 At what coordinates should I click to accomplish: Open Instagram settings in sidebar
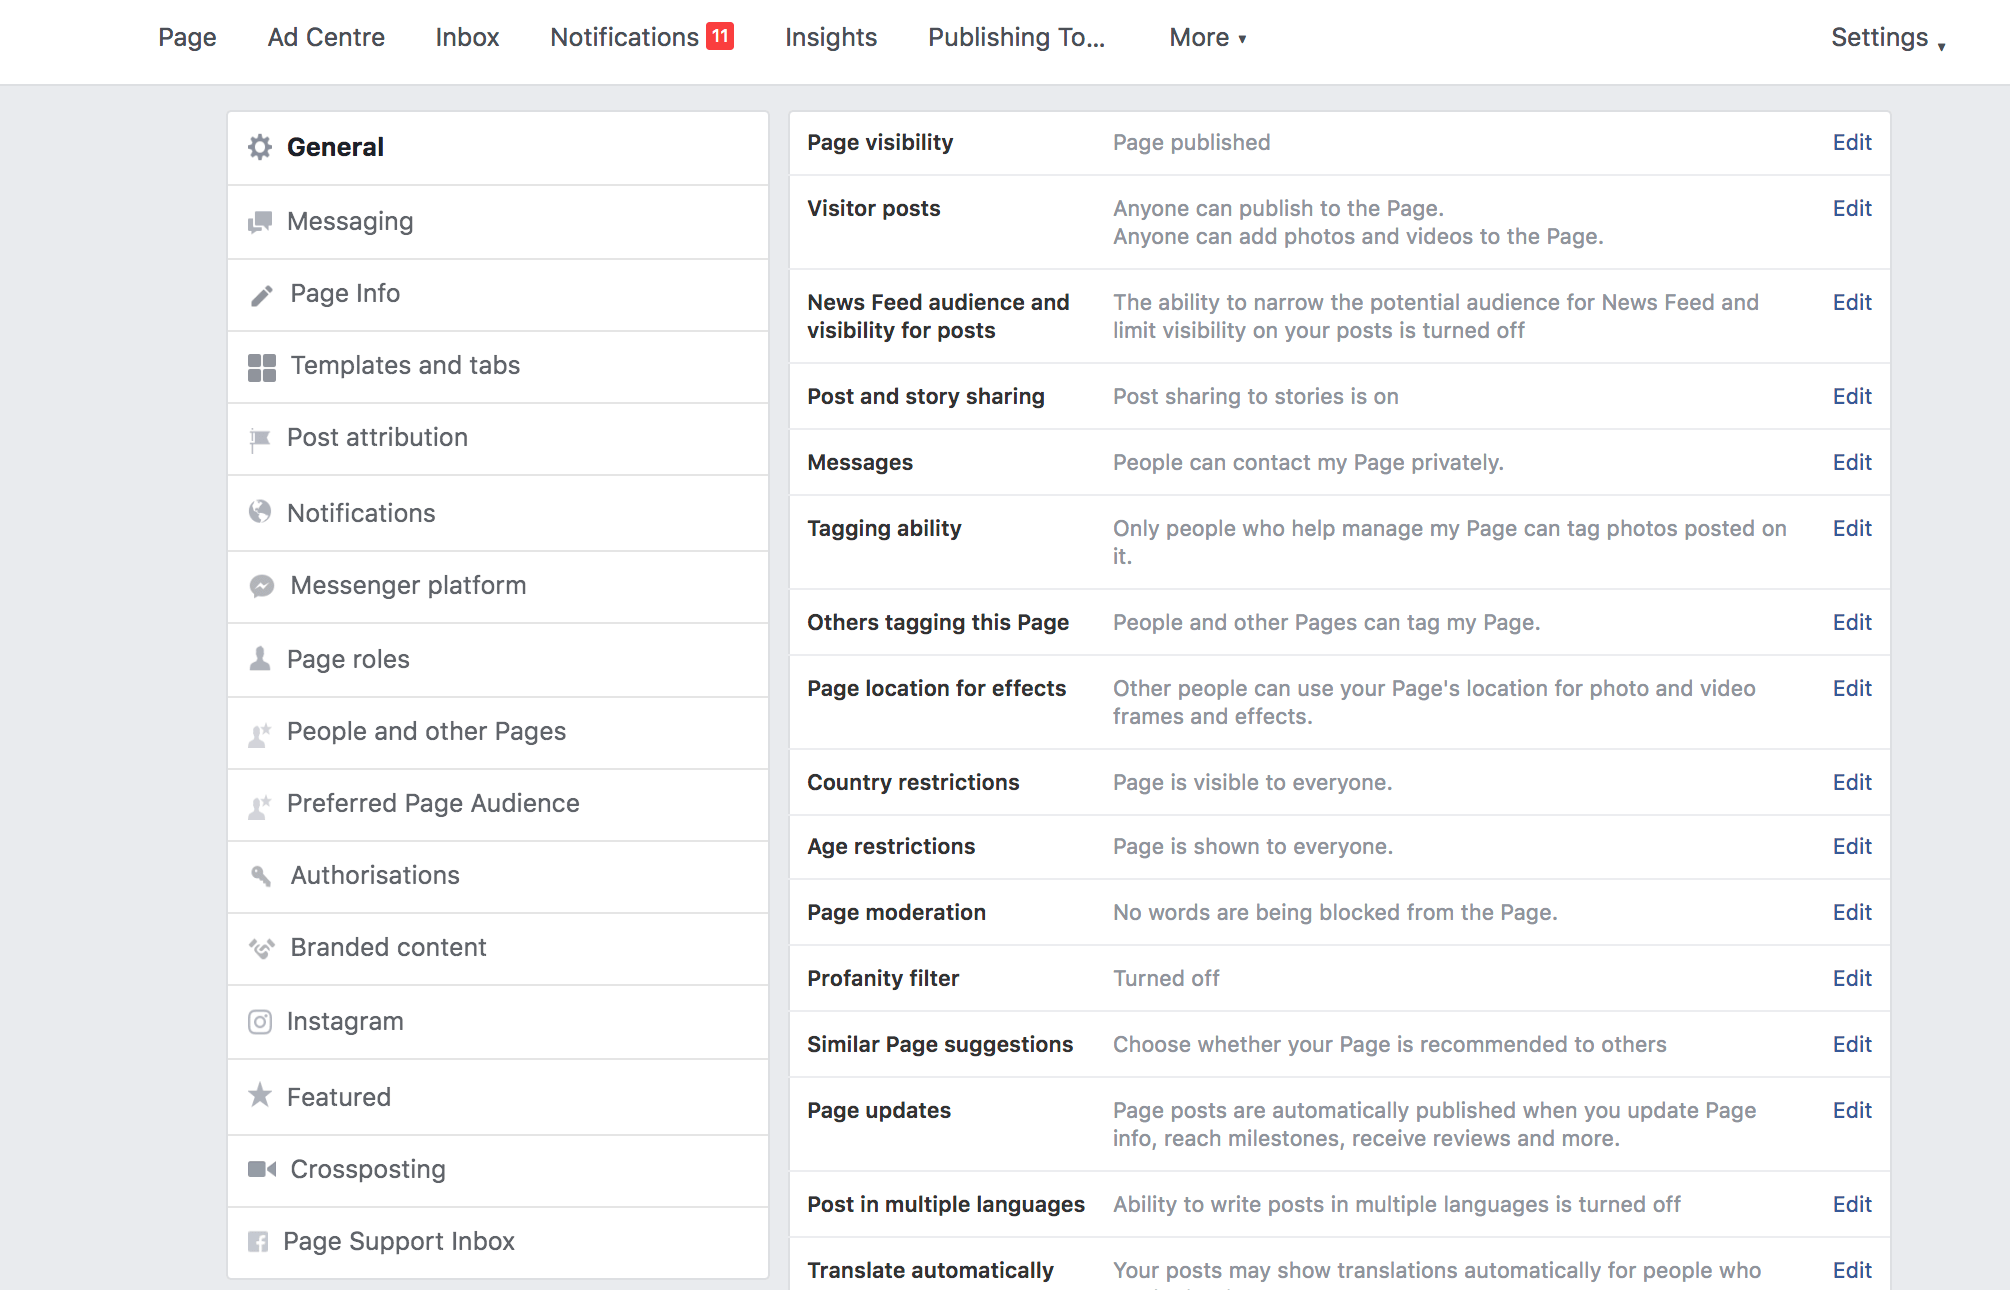498,1021
